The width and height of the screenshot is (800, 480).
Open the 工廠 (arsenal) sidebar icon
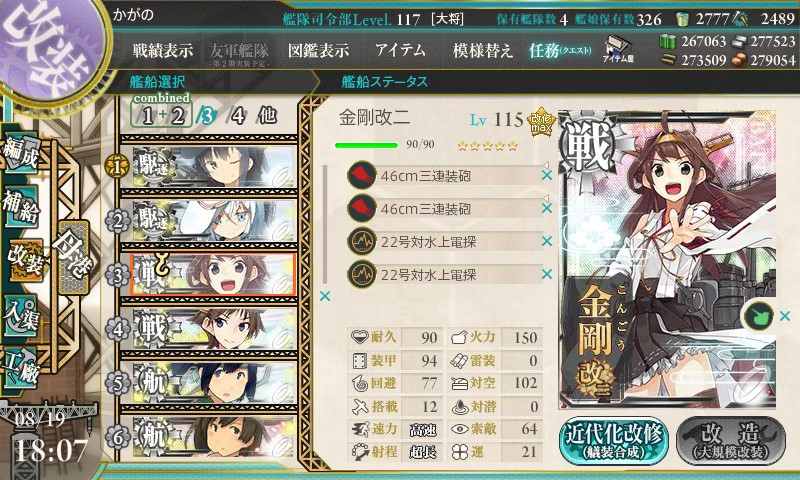[21, 368]
